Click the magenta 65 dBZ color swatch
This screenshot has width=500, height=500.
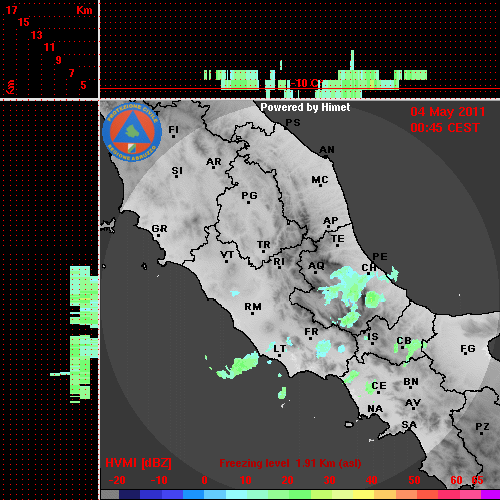tap(490, 494)
